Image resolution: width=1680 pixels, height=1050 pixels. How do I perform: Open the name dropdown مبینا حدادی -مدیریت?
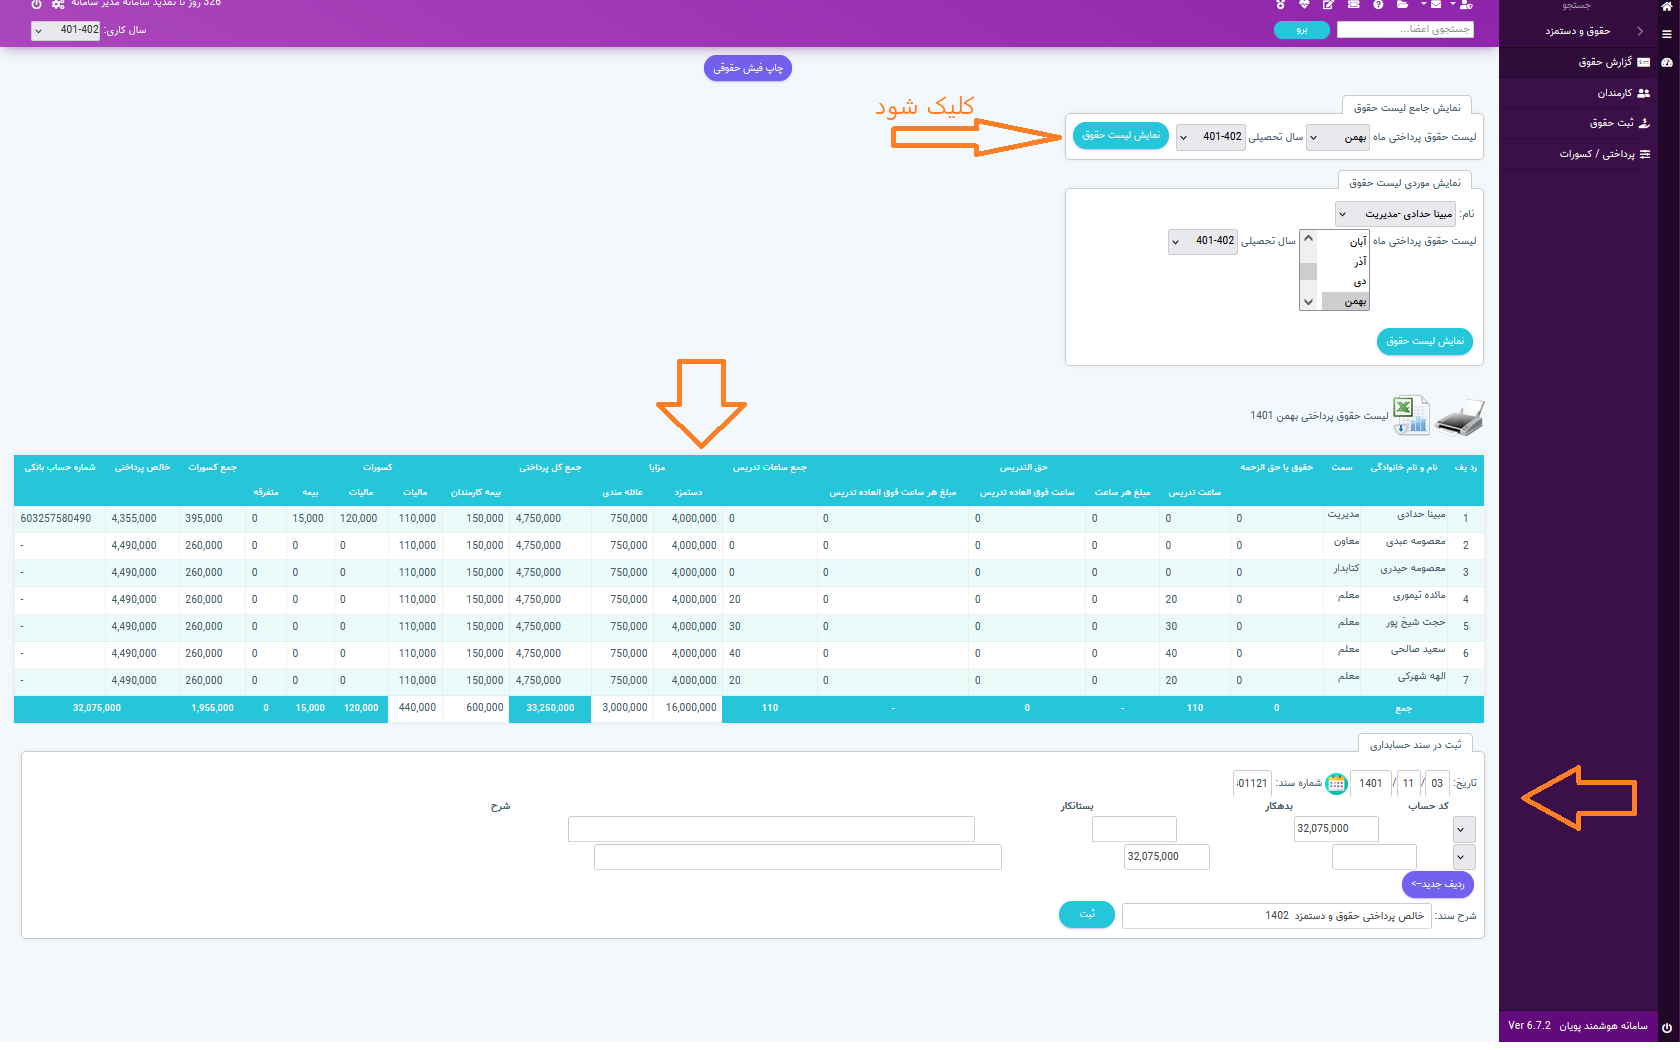[1395, 214]
